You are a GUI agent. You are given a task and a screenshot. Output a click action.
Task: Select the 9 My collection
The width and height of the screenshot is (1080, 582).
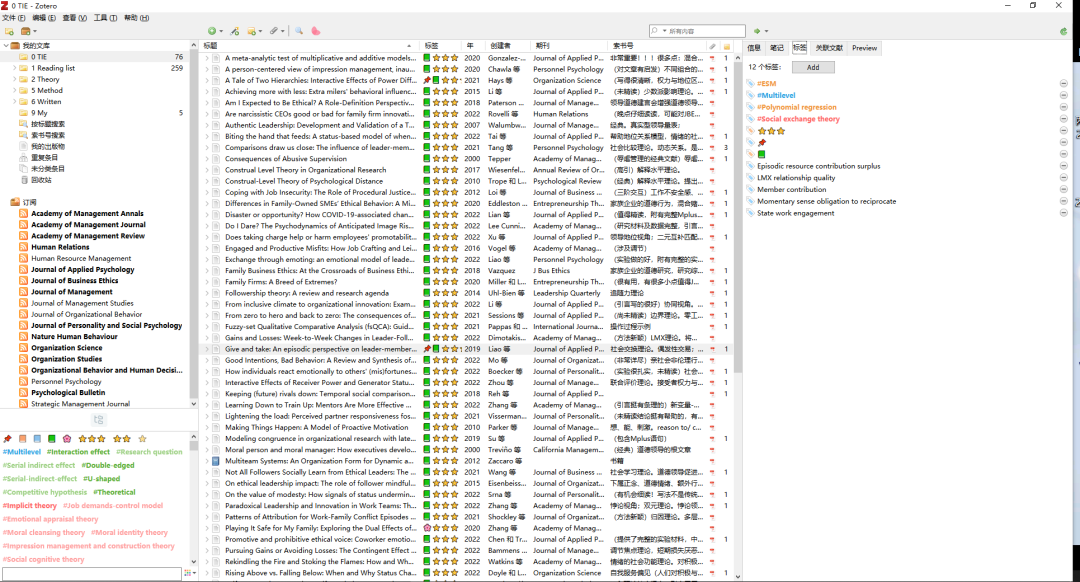point(96,113)
